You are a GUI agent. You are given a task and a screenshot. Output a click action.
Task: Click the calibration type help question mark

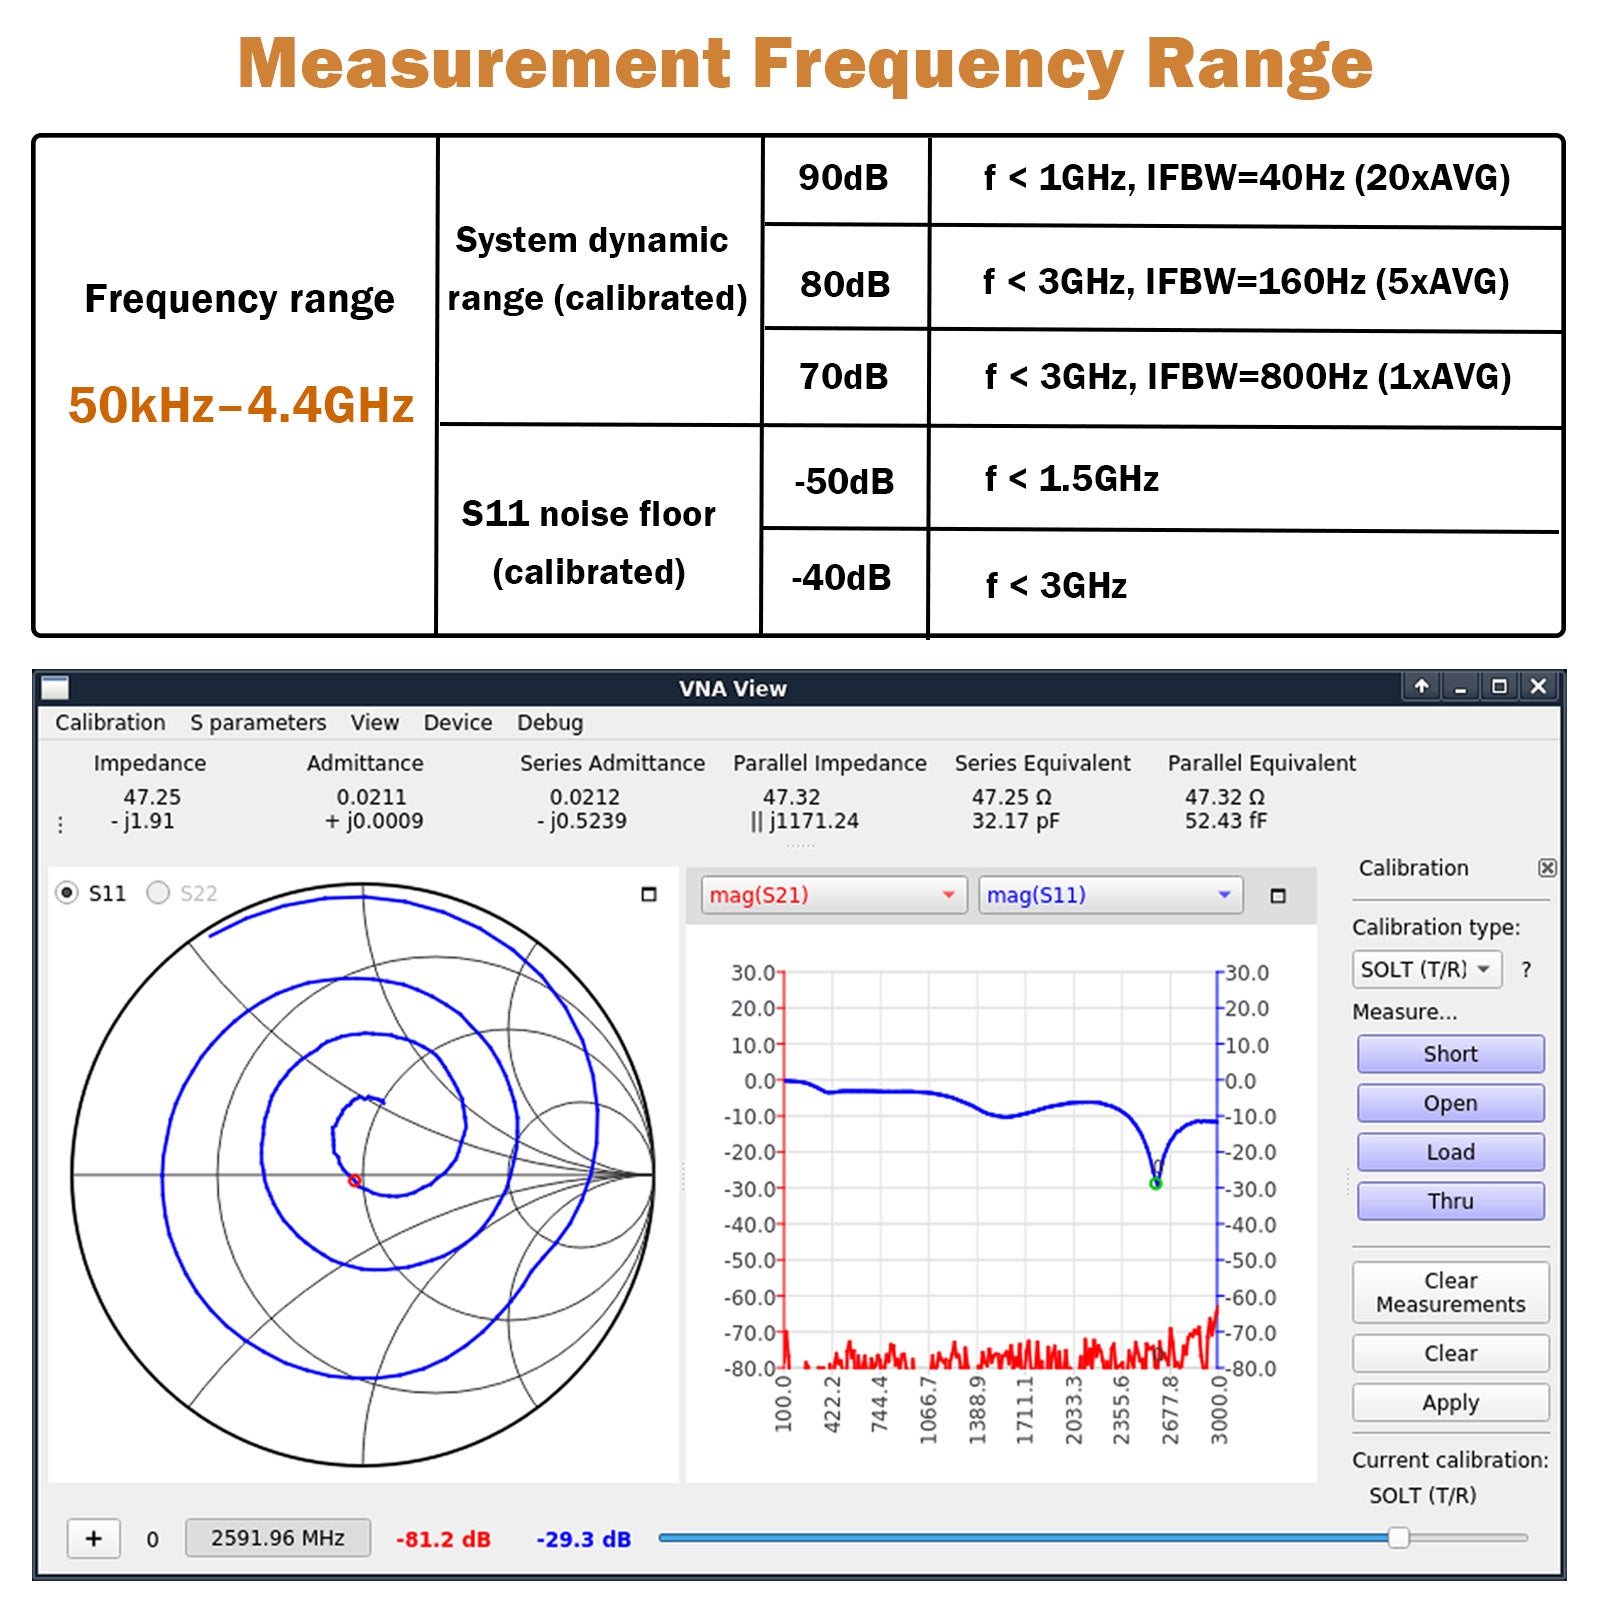pos(1526,970)
